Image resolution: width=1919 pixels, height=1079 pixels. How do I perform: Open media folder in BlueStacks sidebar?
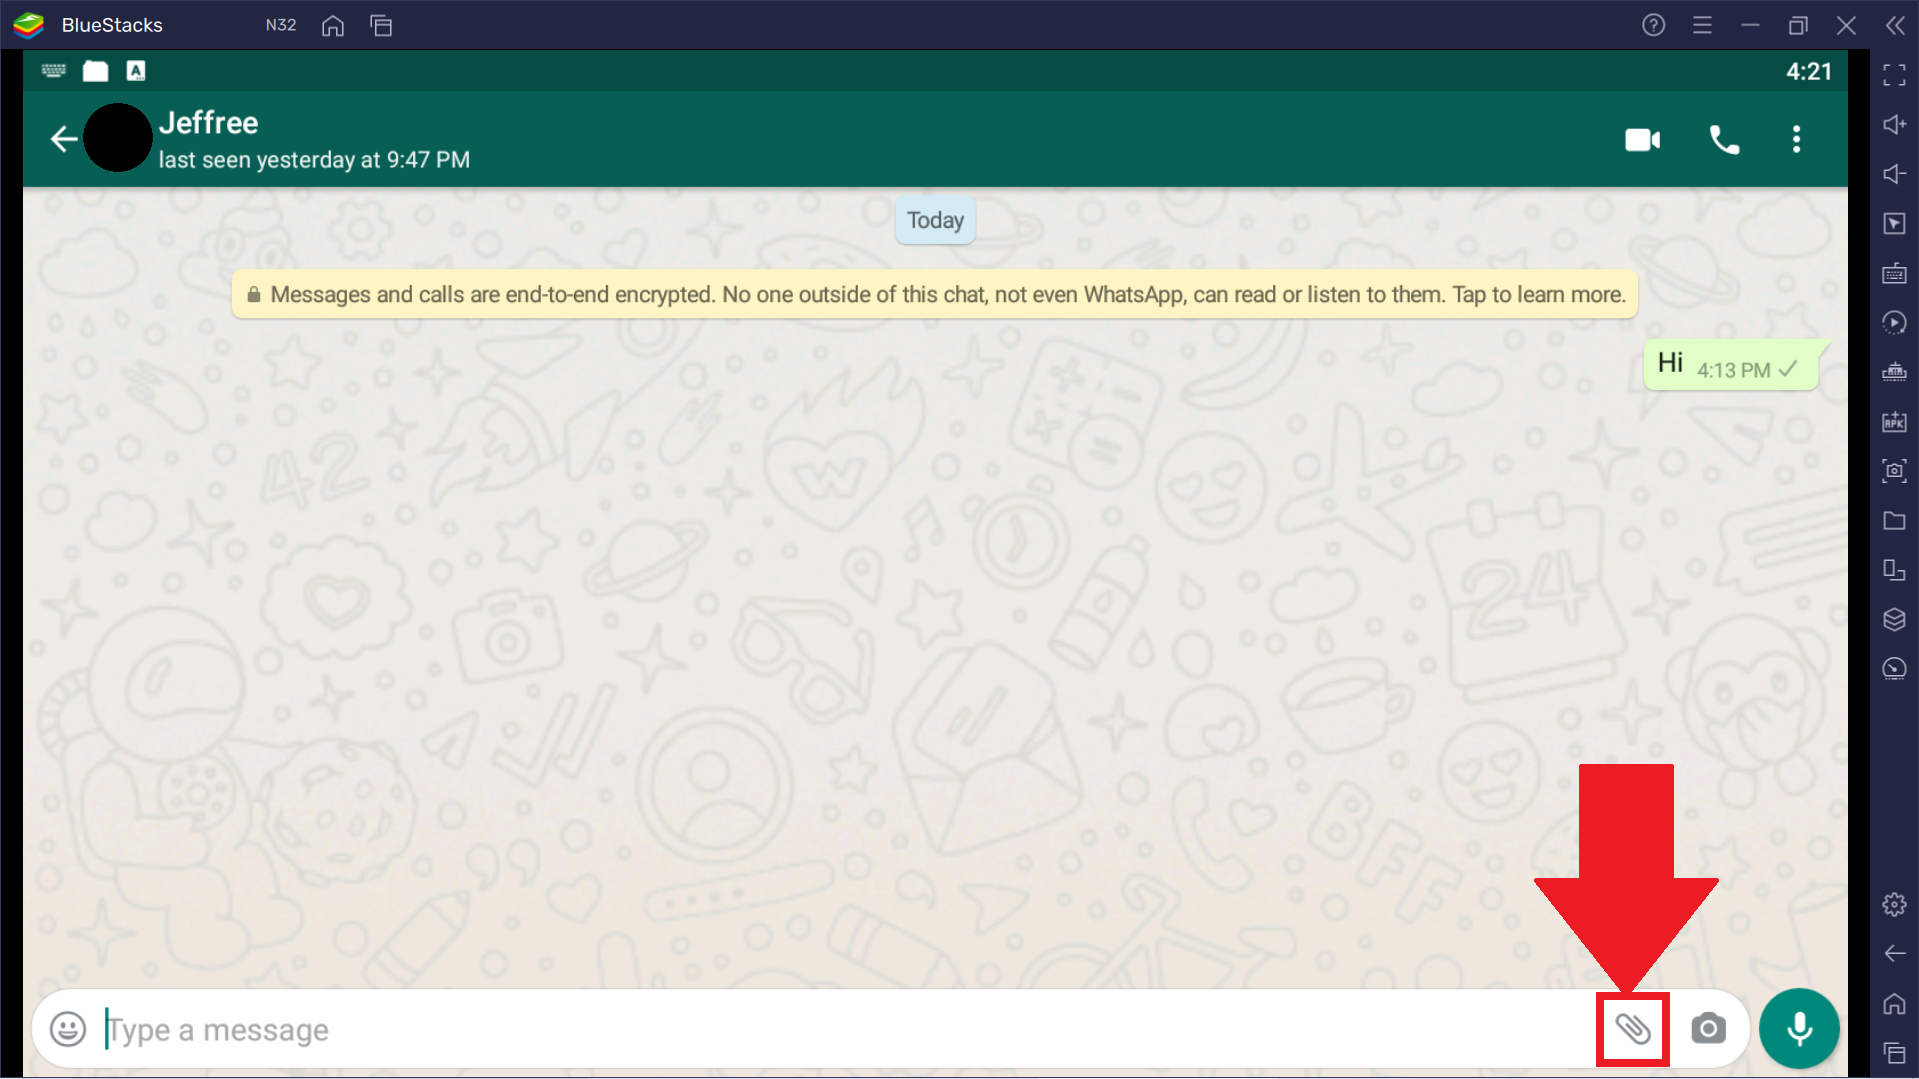point(1894,520)
